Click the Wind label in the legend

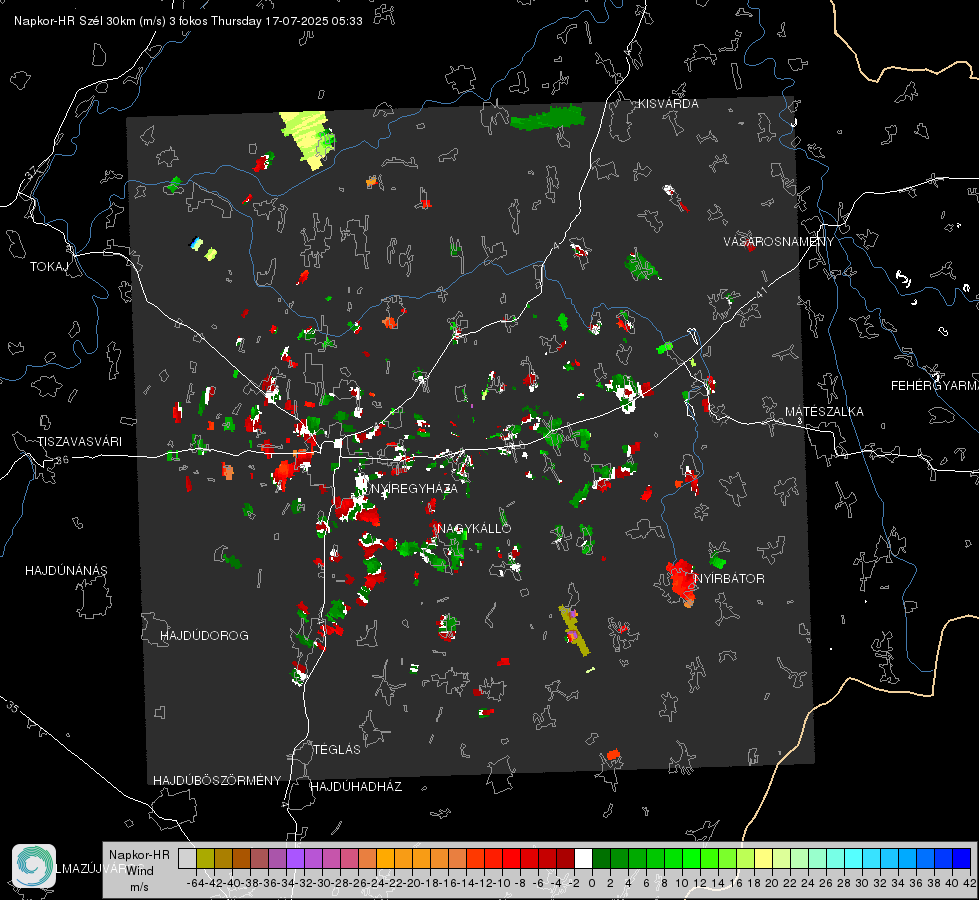140,871
